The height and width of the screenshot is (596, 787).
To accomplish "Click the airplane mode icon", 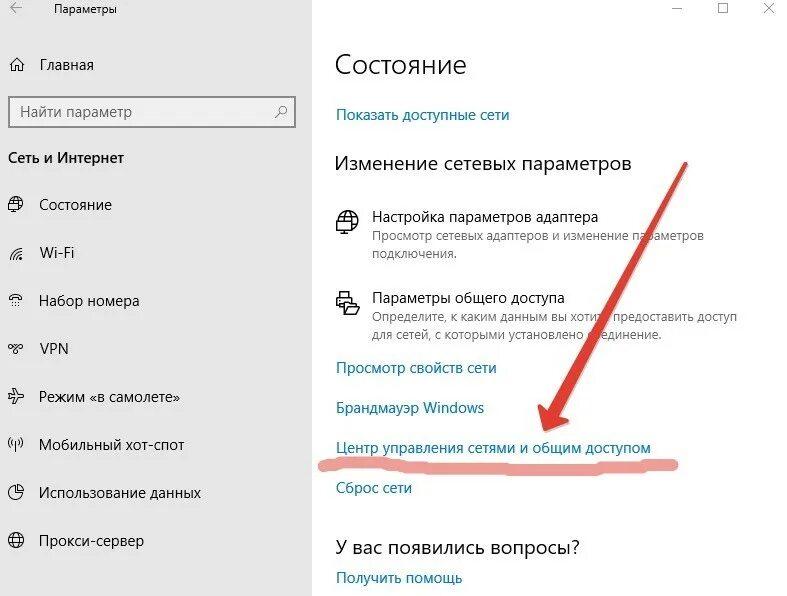I will point(16,396).
